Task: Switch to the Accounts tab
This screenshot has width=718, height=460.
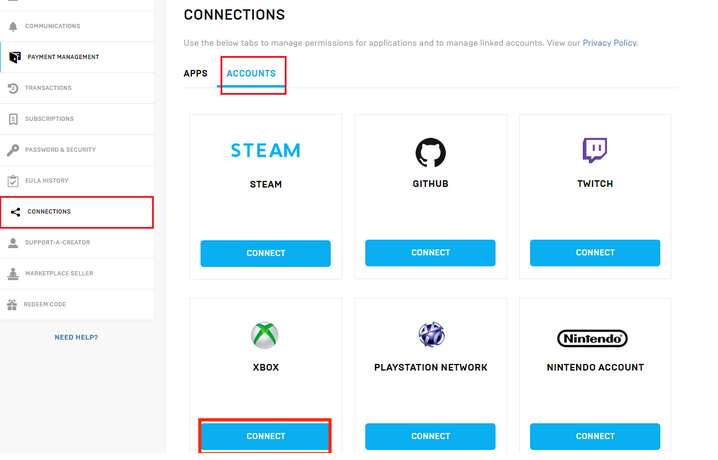Action: (251, 73)
